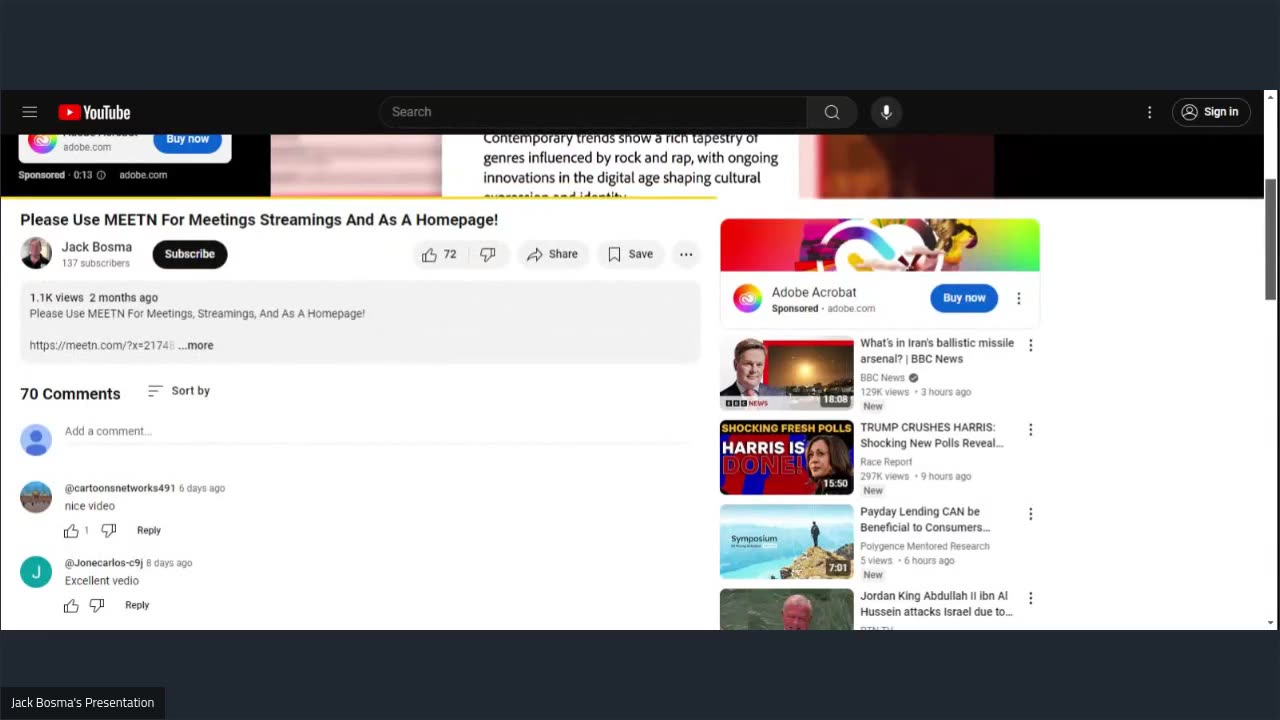This screenshot has width=1280, height=720.
Task: Open more actions ellipsis beside Save
Action: [686, 254]
